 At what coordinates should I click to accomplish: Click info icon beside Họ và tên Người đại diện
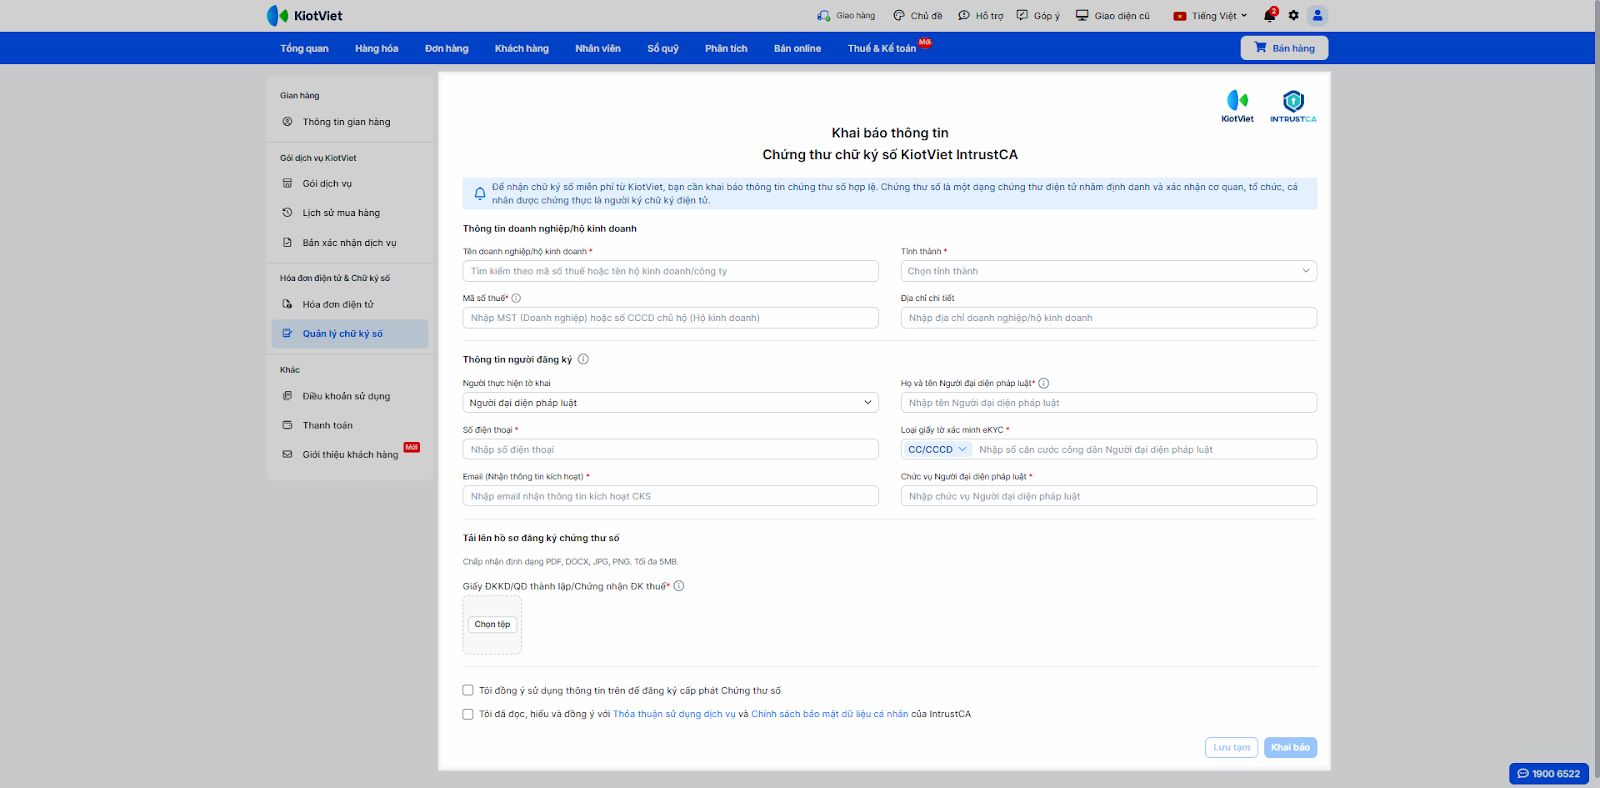[x=1044, y=383]
